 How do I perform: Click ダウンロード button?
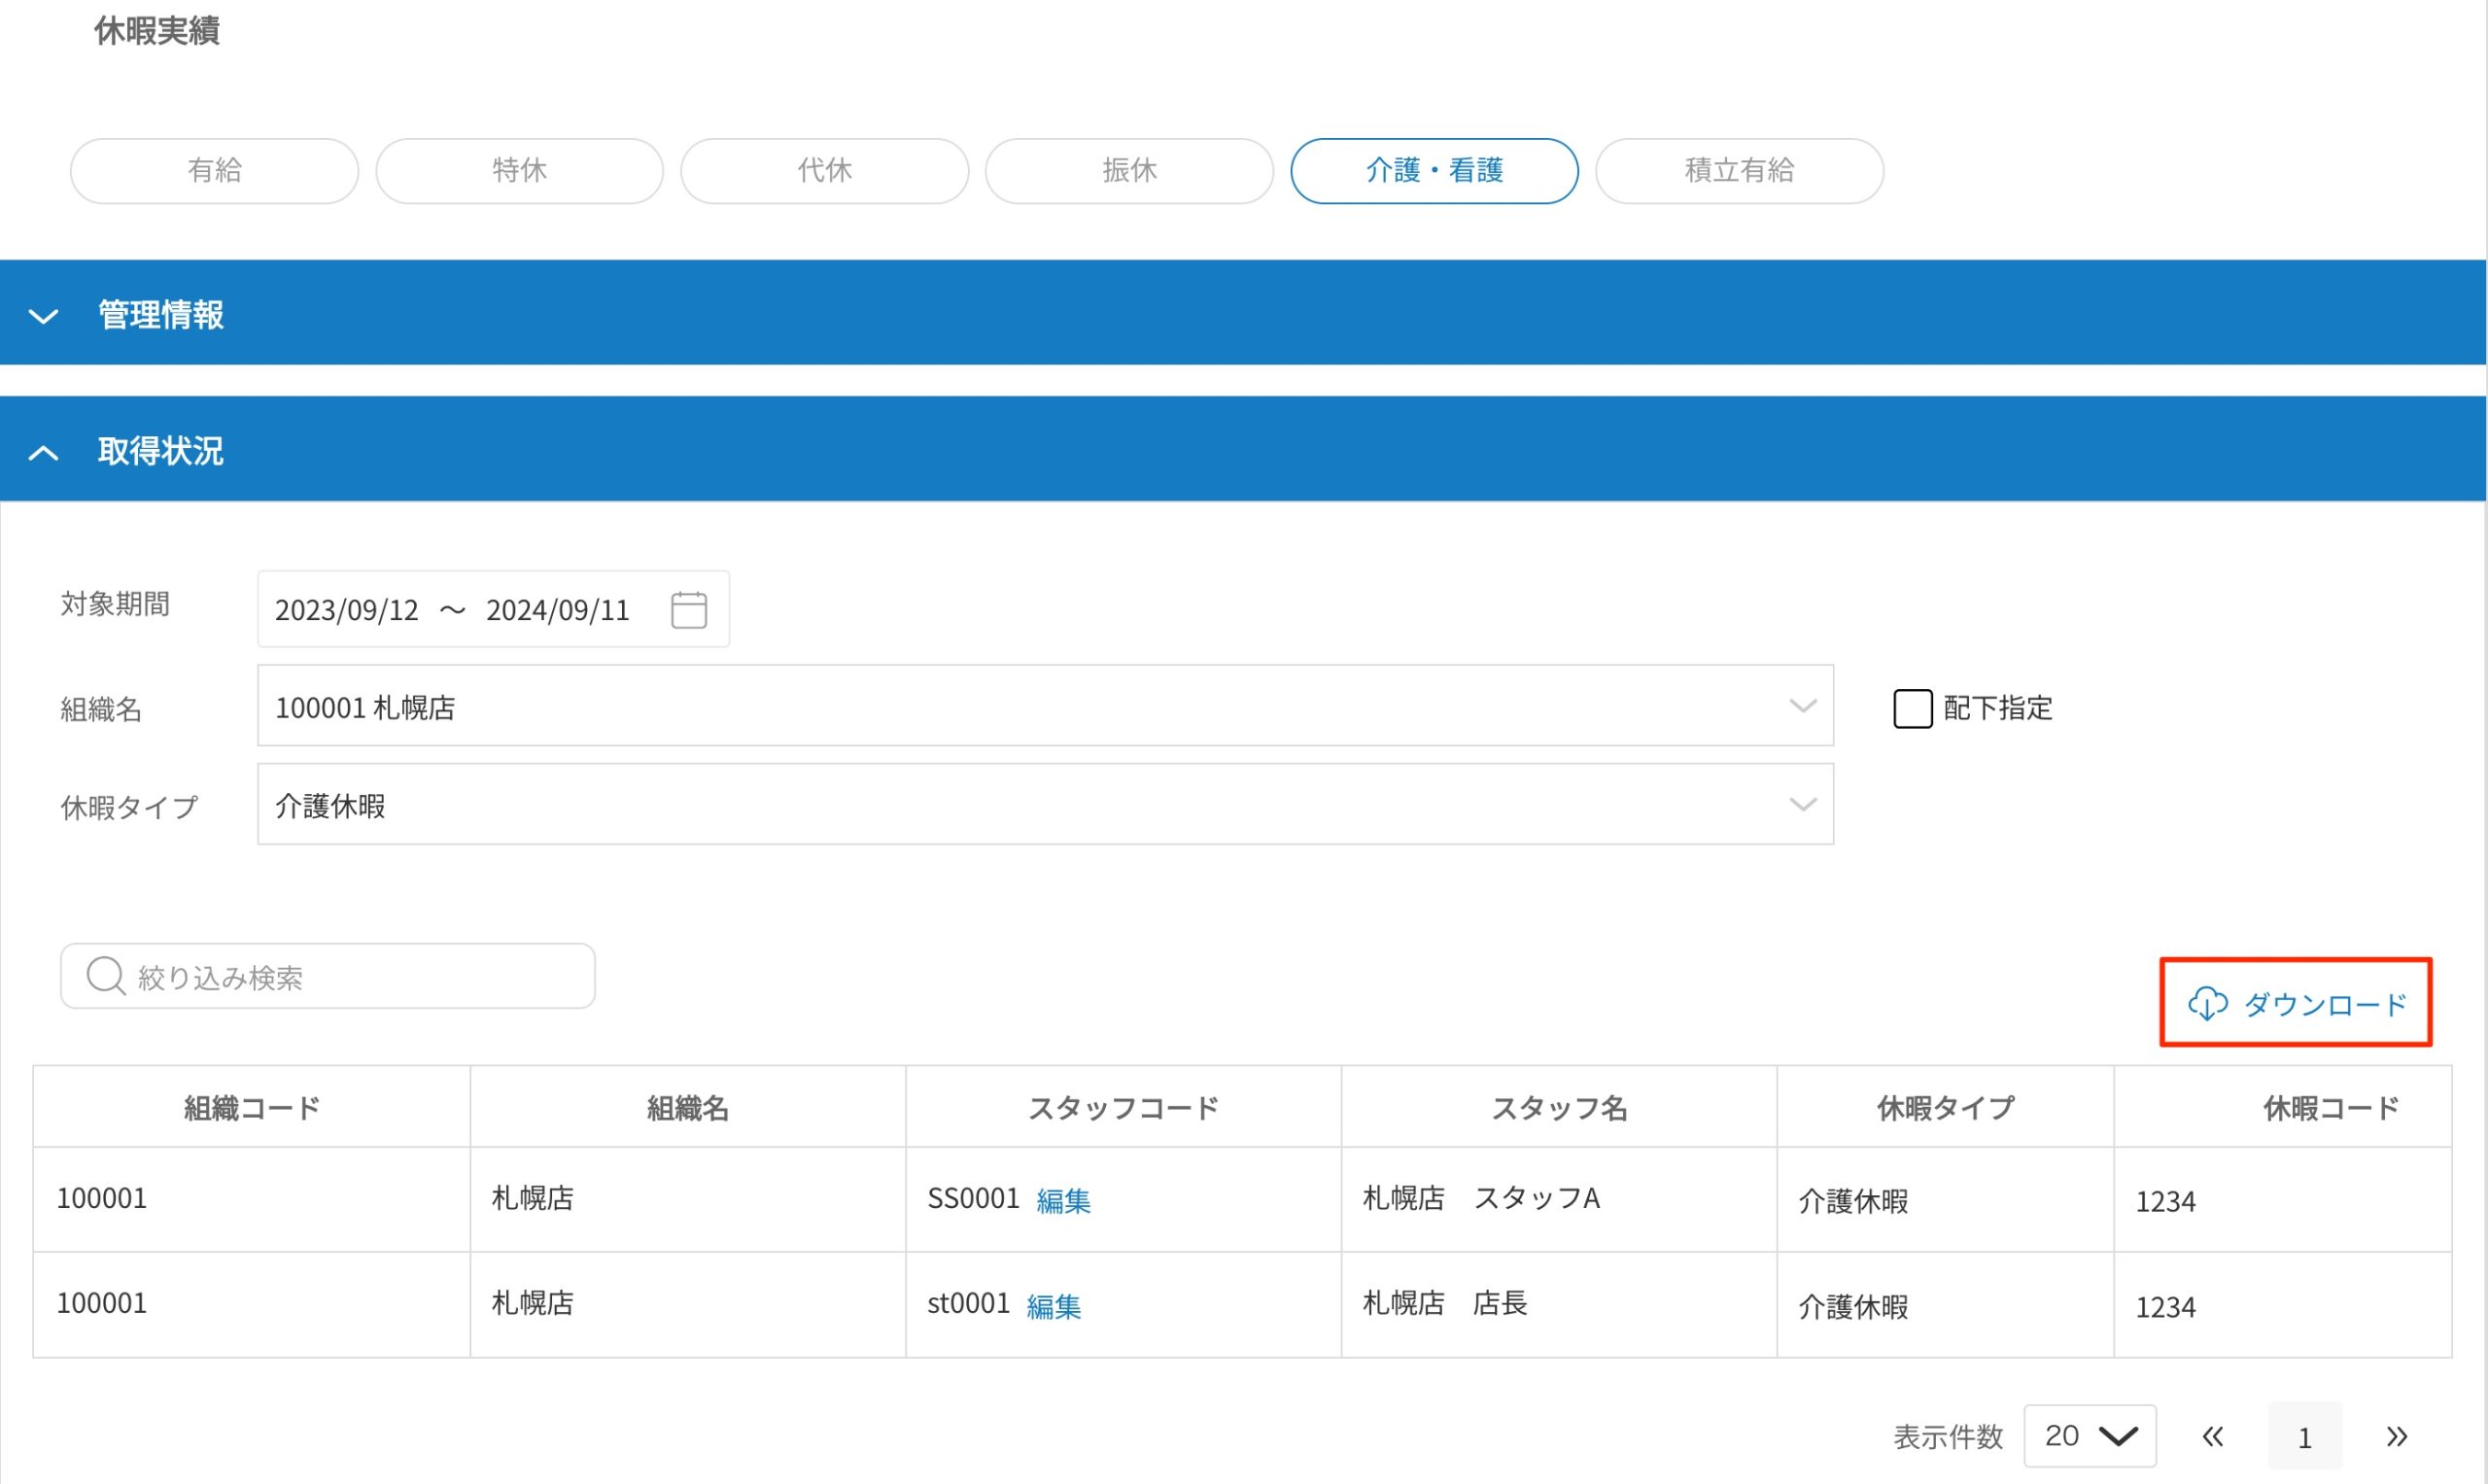click(2295, 1003)
